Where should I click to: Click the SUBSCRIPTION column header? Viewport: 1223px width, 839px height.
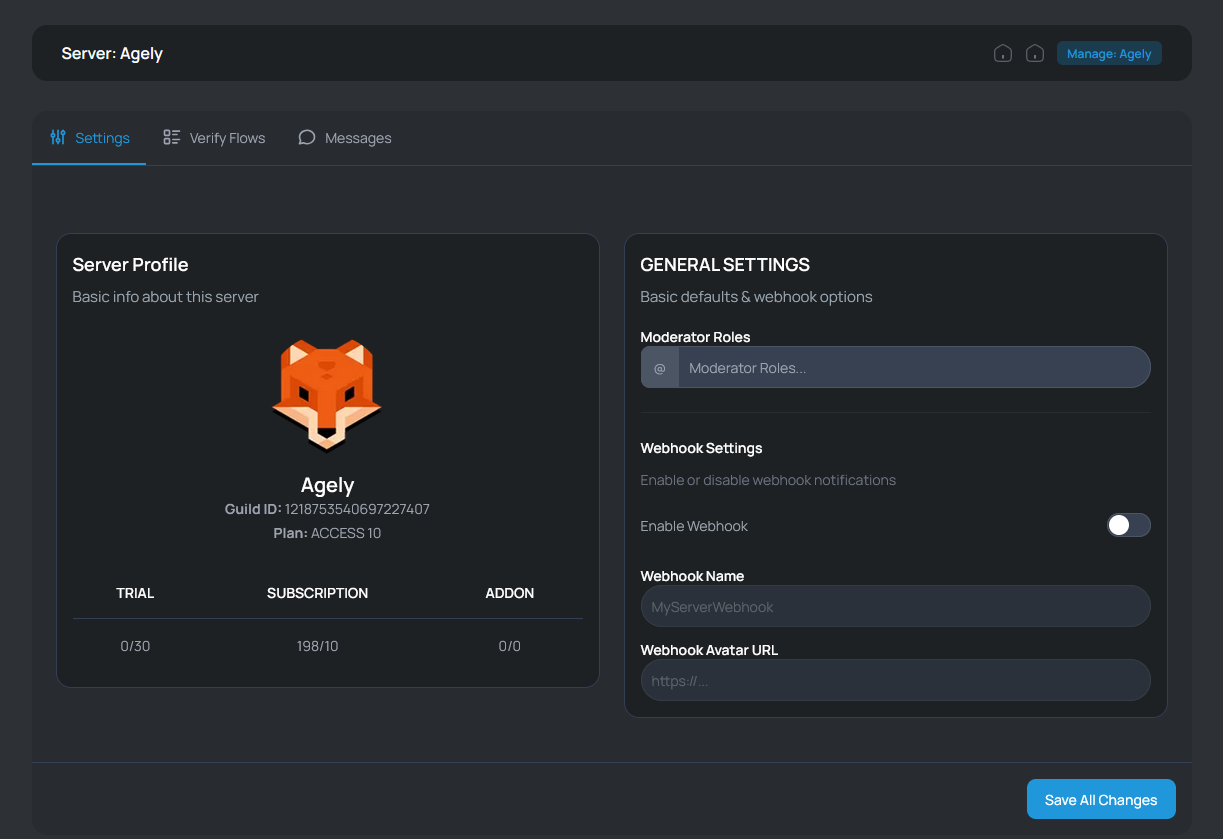[x=317, y=593]
